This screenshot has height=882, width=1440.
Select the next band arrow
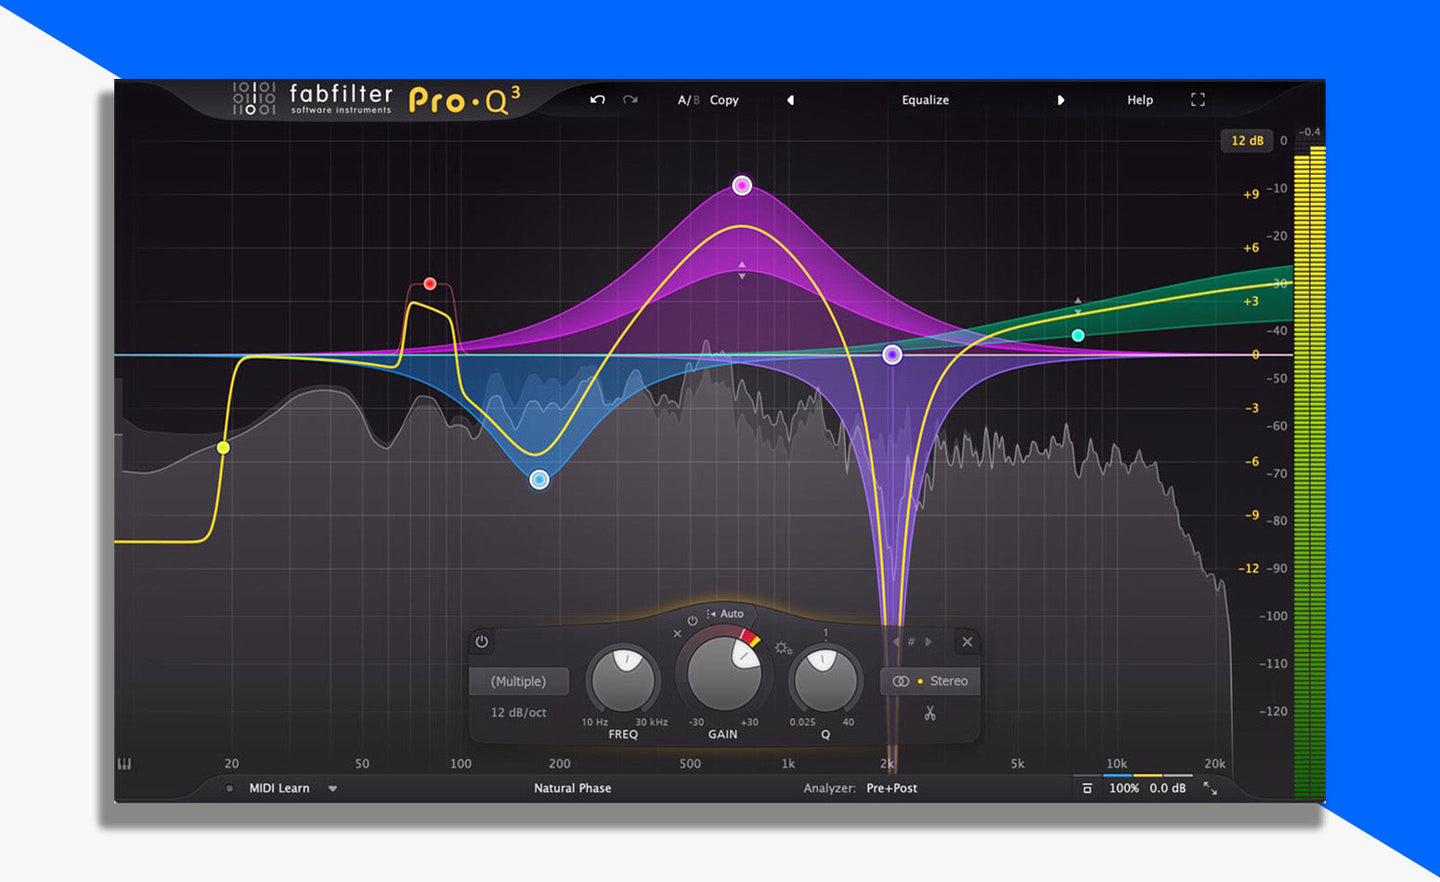pyautogui.click(x=929, y=642)
